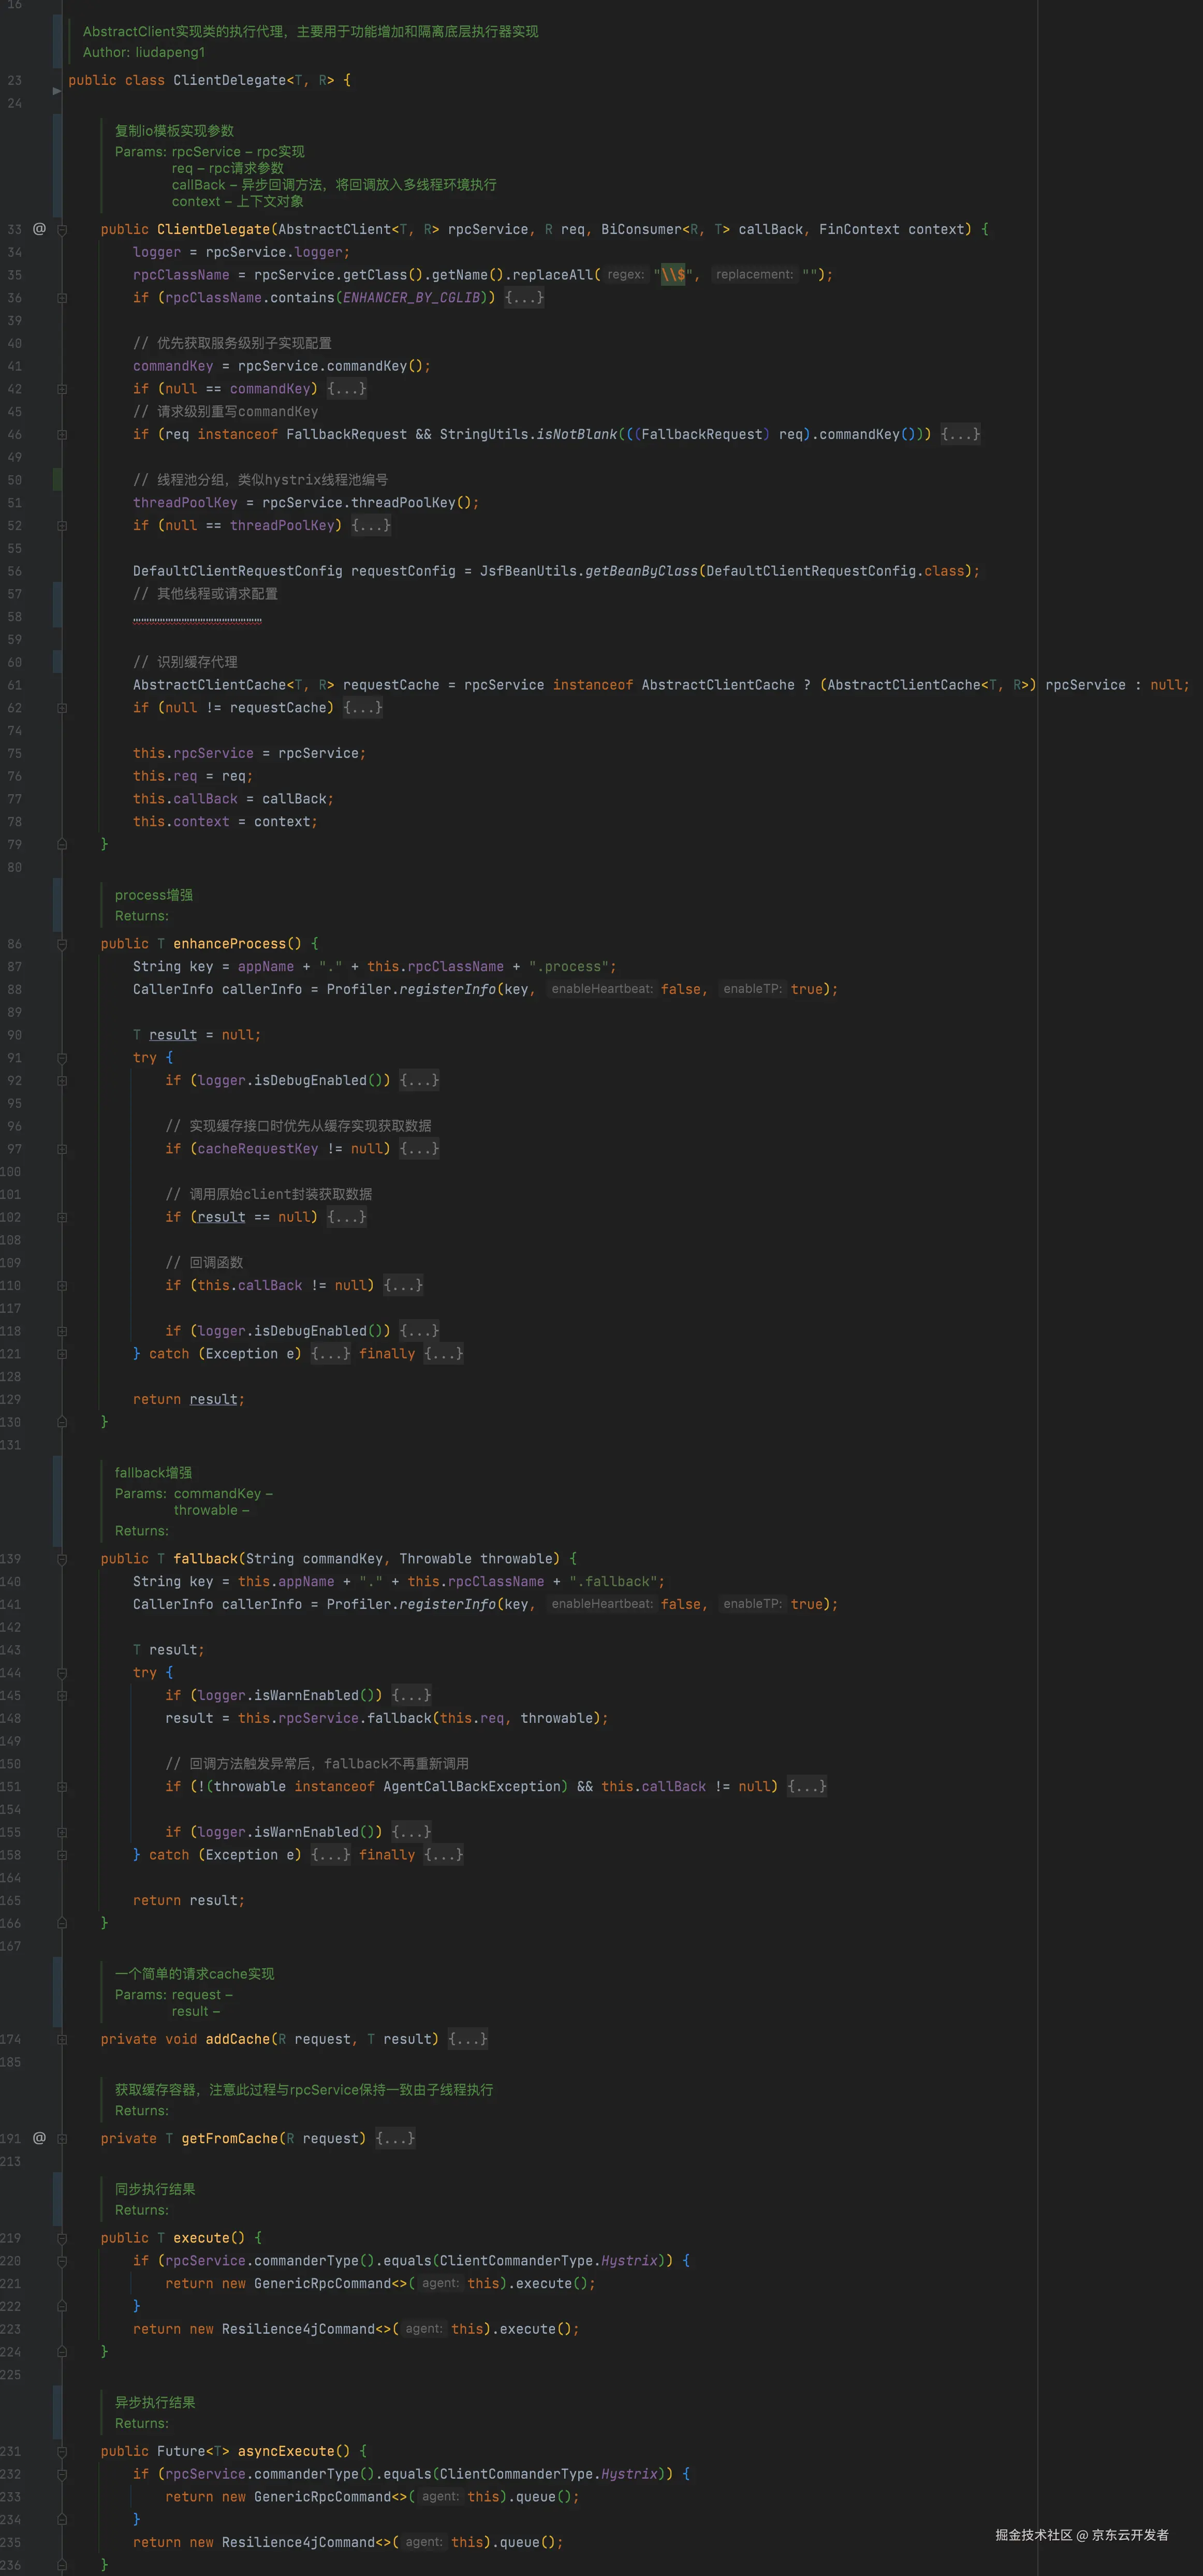Click the green change marker at line 50

point(57,480)
